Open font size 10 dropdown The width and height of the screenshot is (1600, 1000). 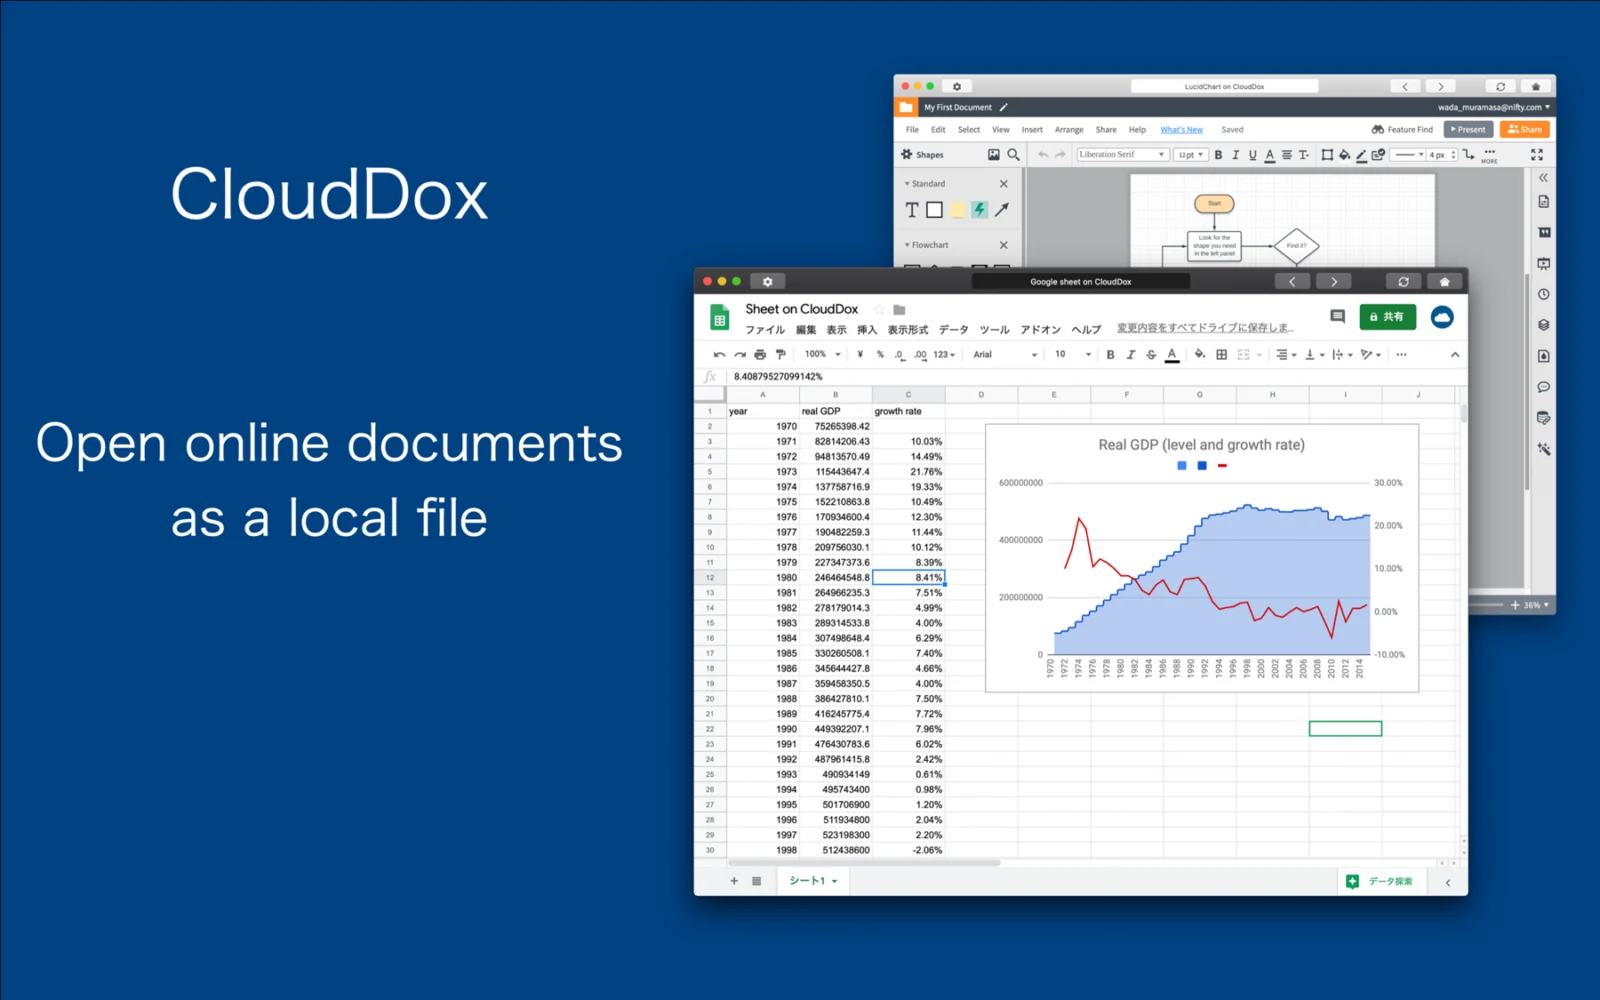pyautogui.click(x=1073, y=354)
